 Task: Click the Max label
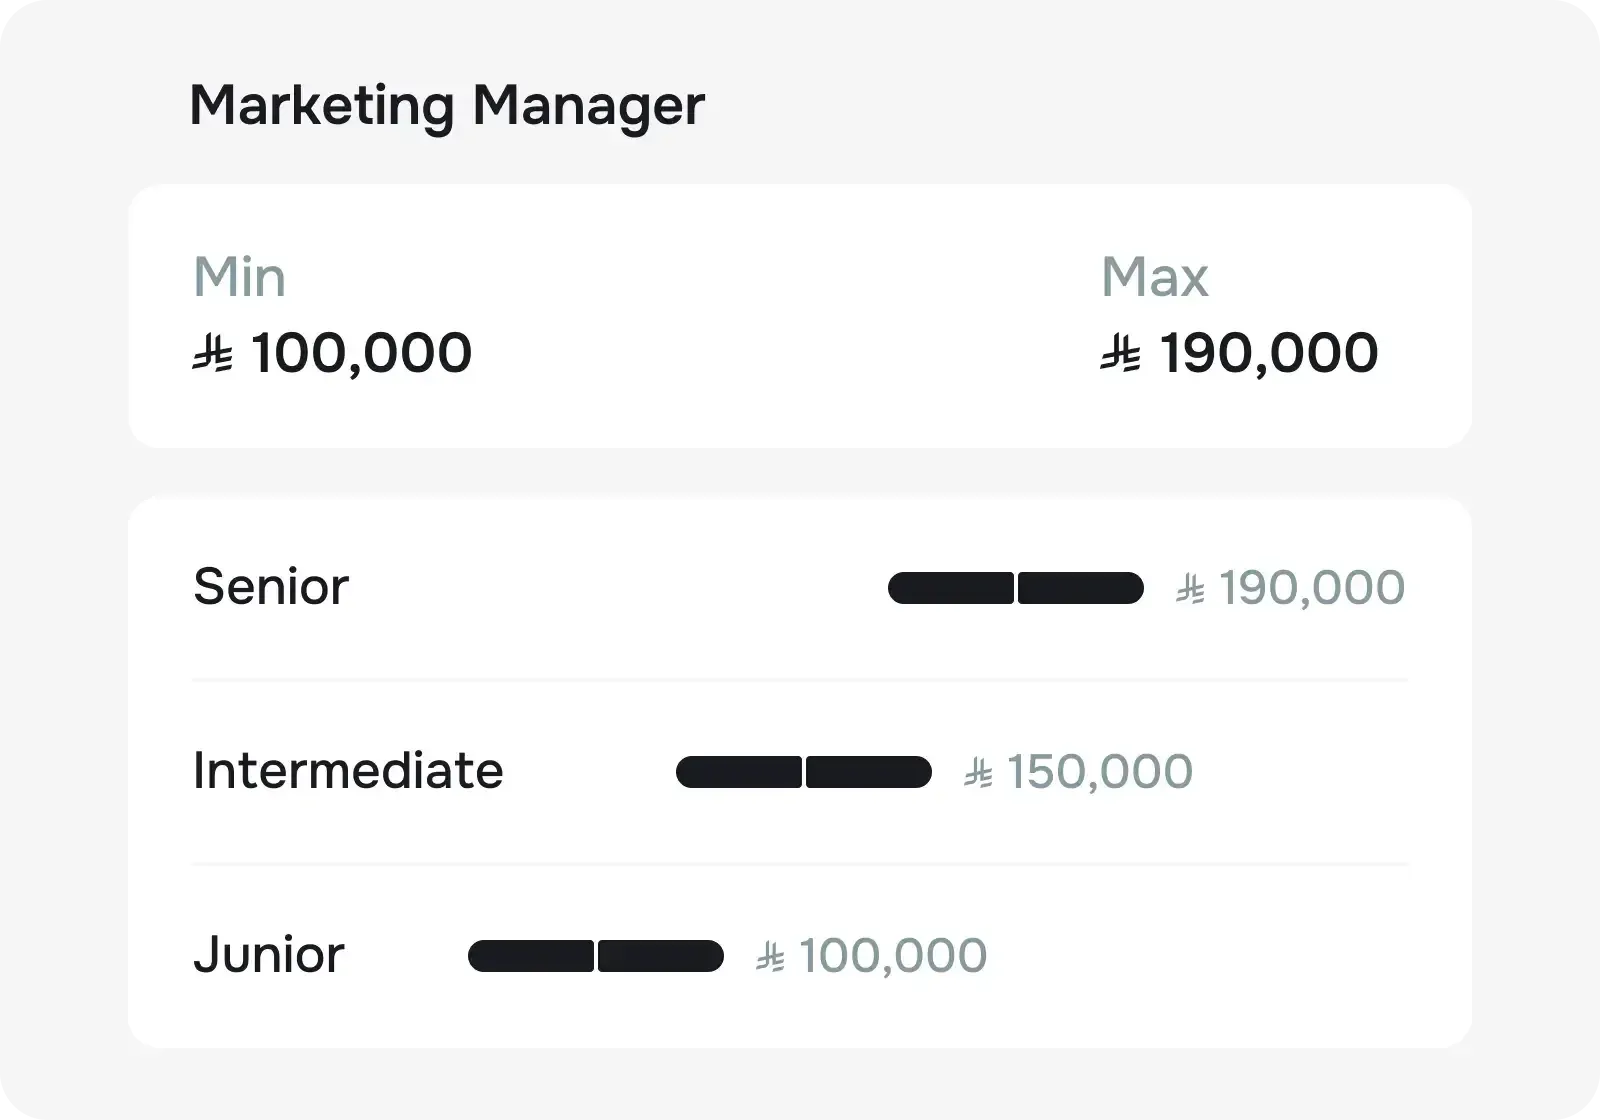tap(1155, 277)
